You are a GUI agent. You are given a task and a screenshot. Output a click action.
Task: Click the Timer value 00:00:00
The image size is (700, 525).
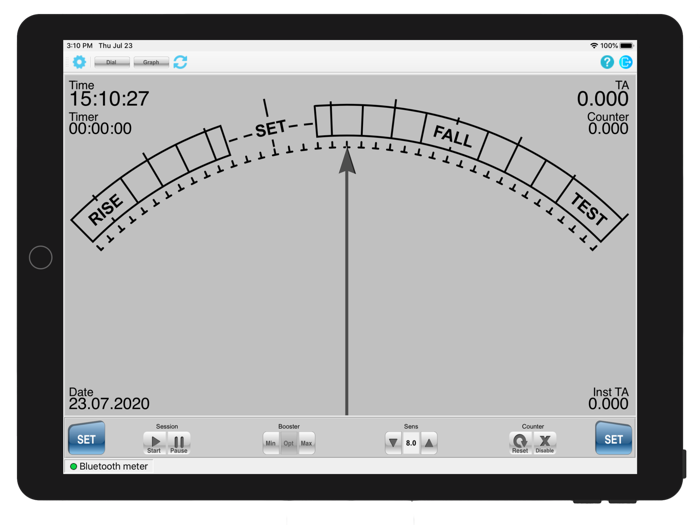[100, 129]
